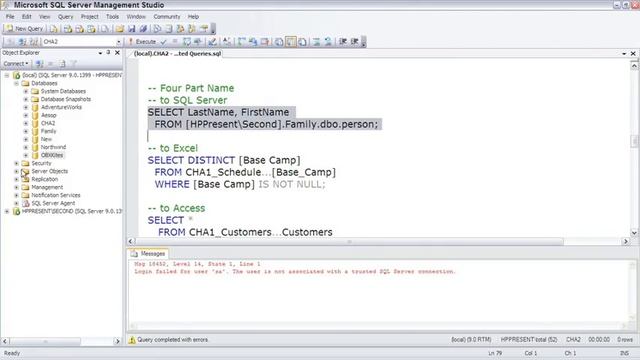The height and width of the screenshot is (360, 640).
Task: Open the CHA2 database dropdown
Action: 119,42
